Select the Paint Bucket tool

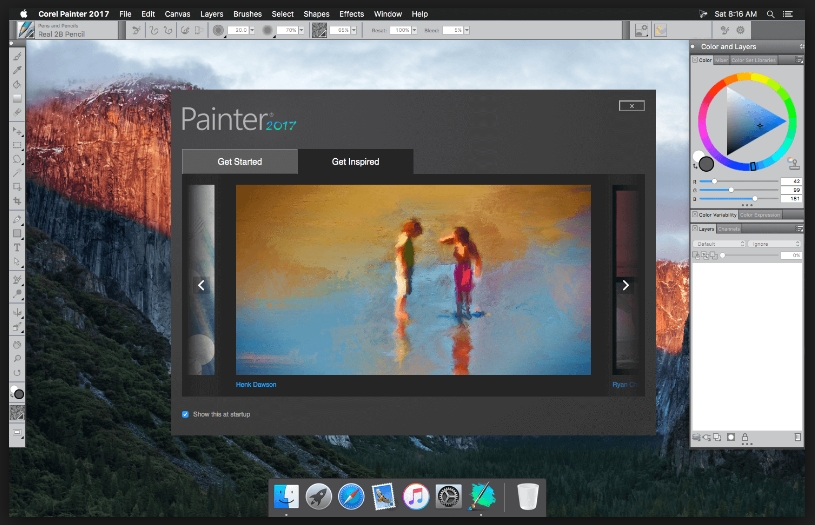point(17,84)
